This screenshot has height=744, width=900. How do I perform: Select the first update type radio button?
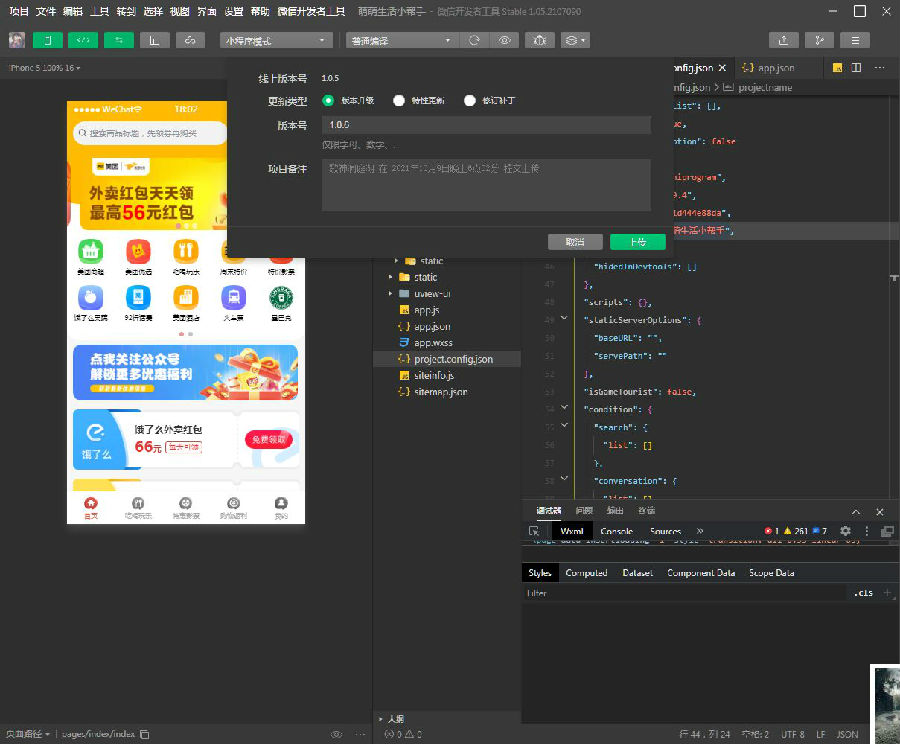(328, 101)
